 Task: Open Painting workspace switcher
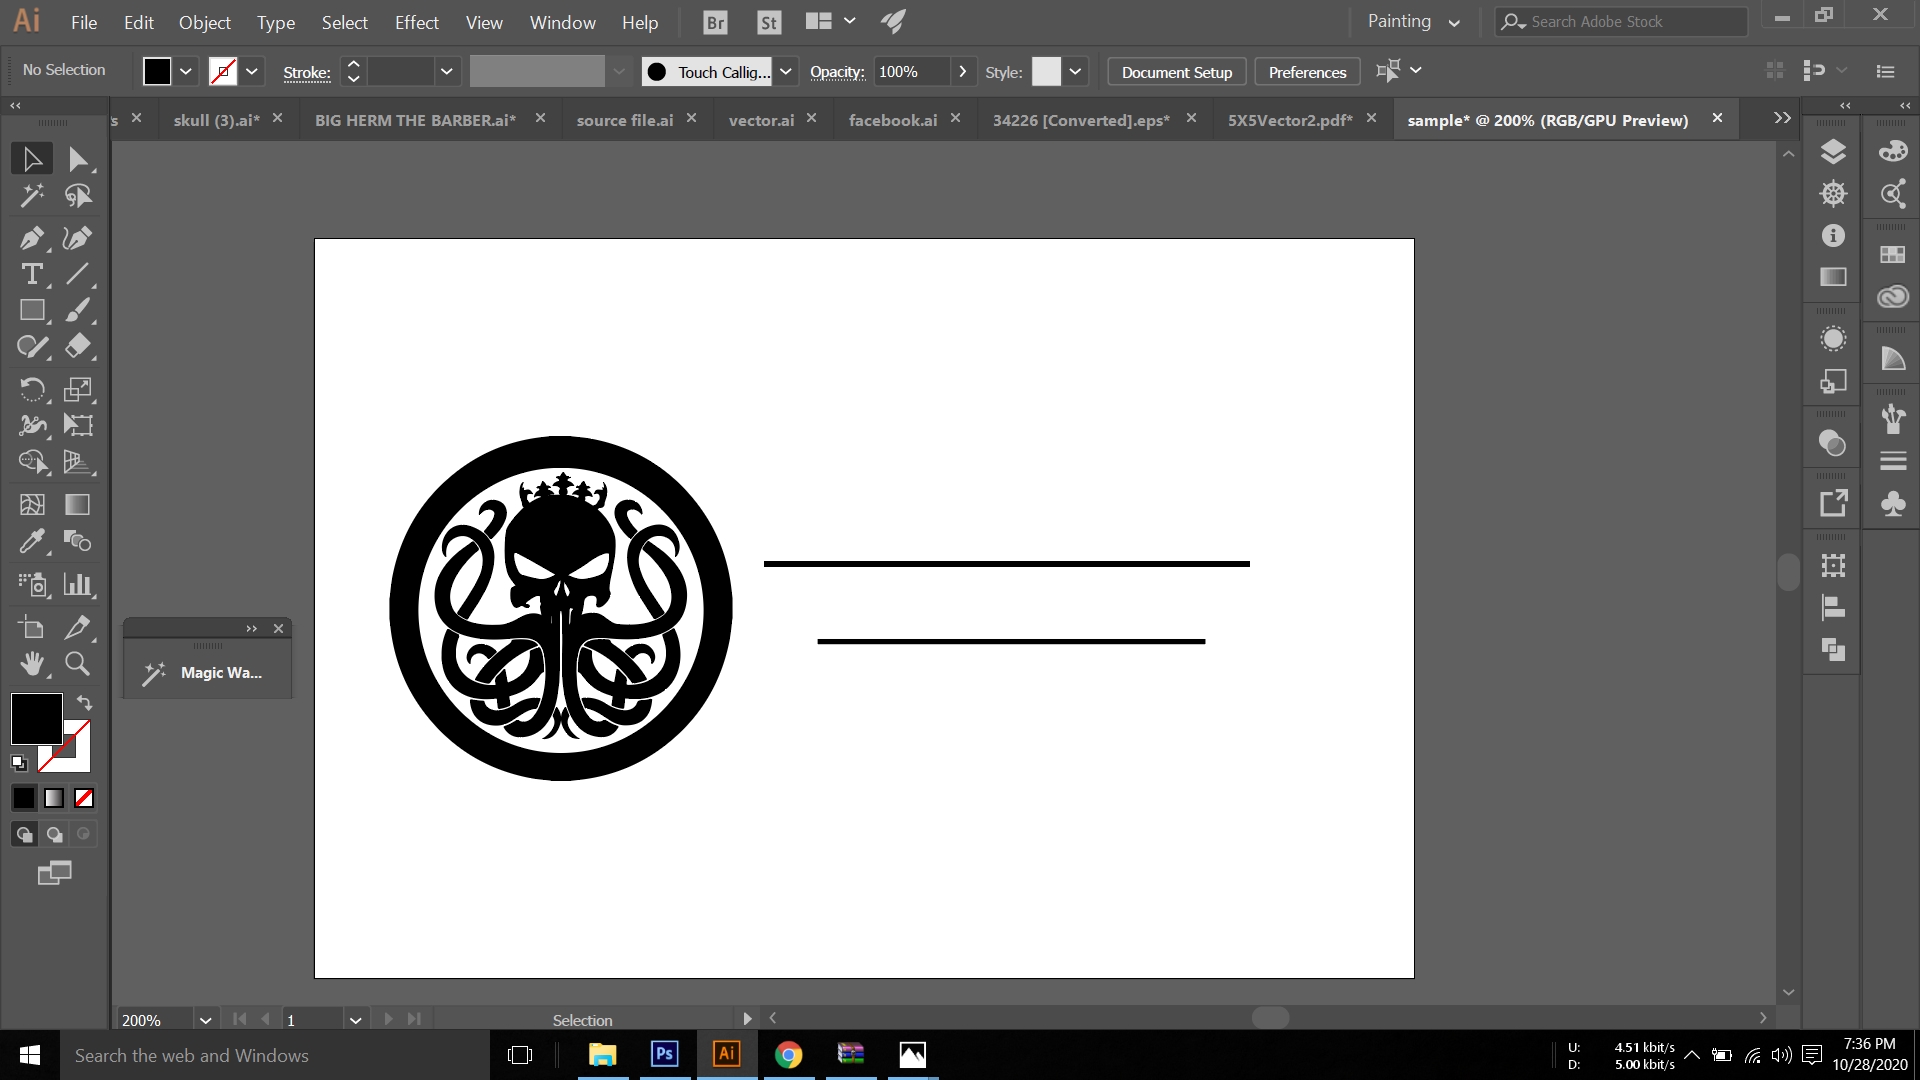pyautogui.click(x=1414, y=21)
